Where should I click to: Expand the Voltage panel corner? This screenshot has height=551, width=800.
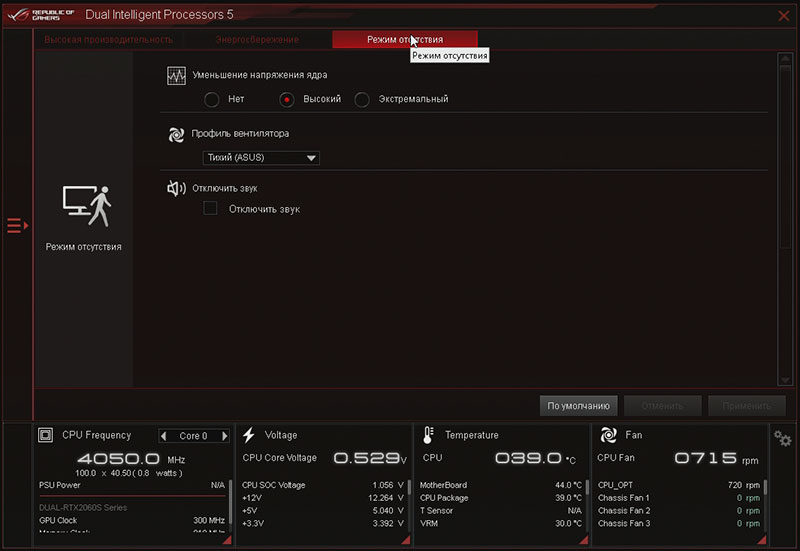[x=406, y=539]
